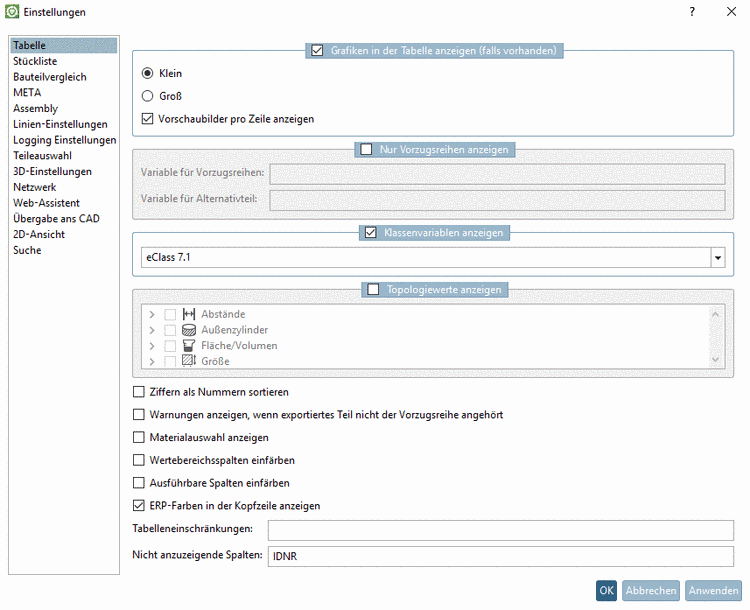Select the Groß radio button
Viewport: 750px width, 610px height.
[148, 97]
